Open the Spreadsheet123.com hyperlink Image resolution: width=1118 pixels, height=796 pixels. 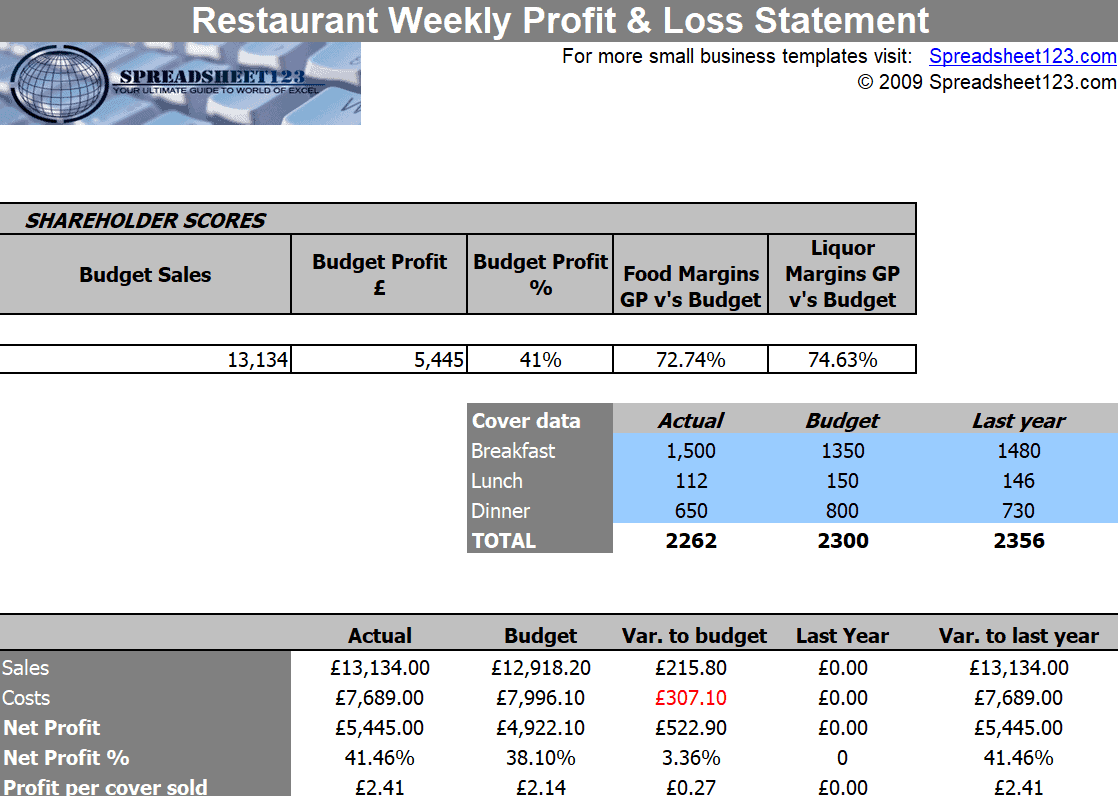tap(1022, 56)
